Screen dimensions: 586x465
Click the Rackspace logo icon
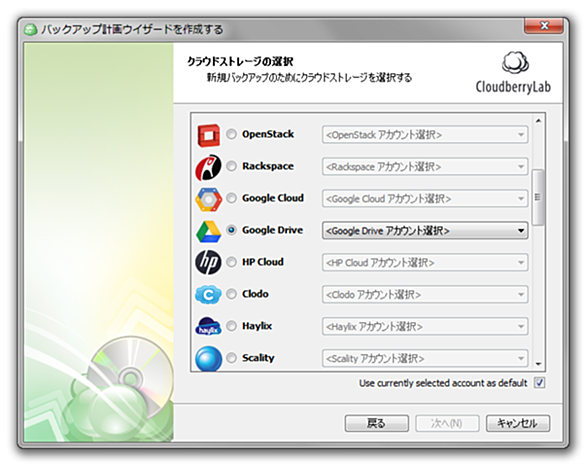(209, 167)
